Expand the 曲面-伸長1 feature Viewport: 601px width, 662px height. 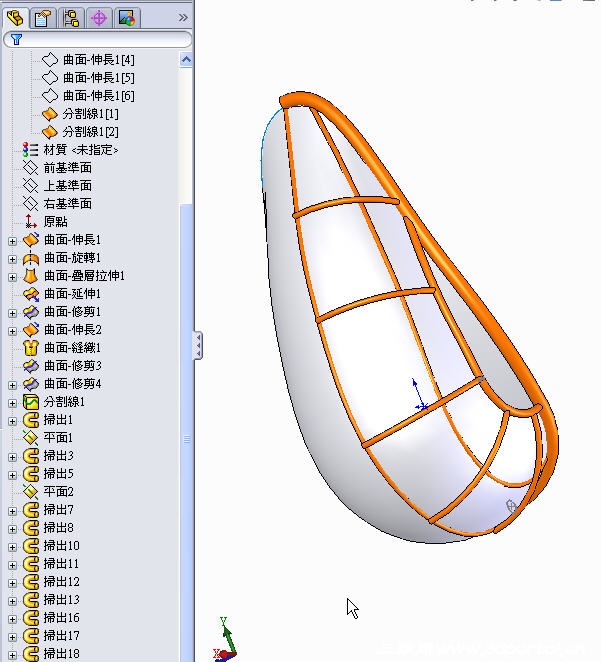tap(13, 241)
